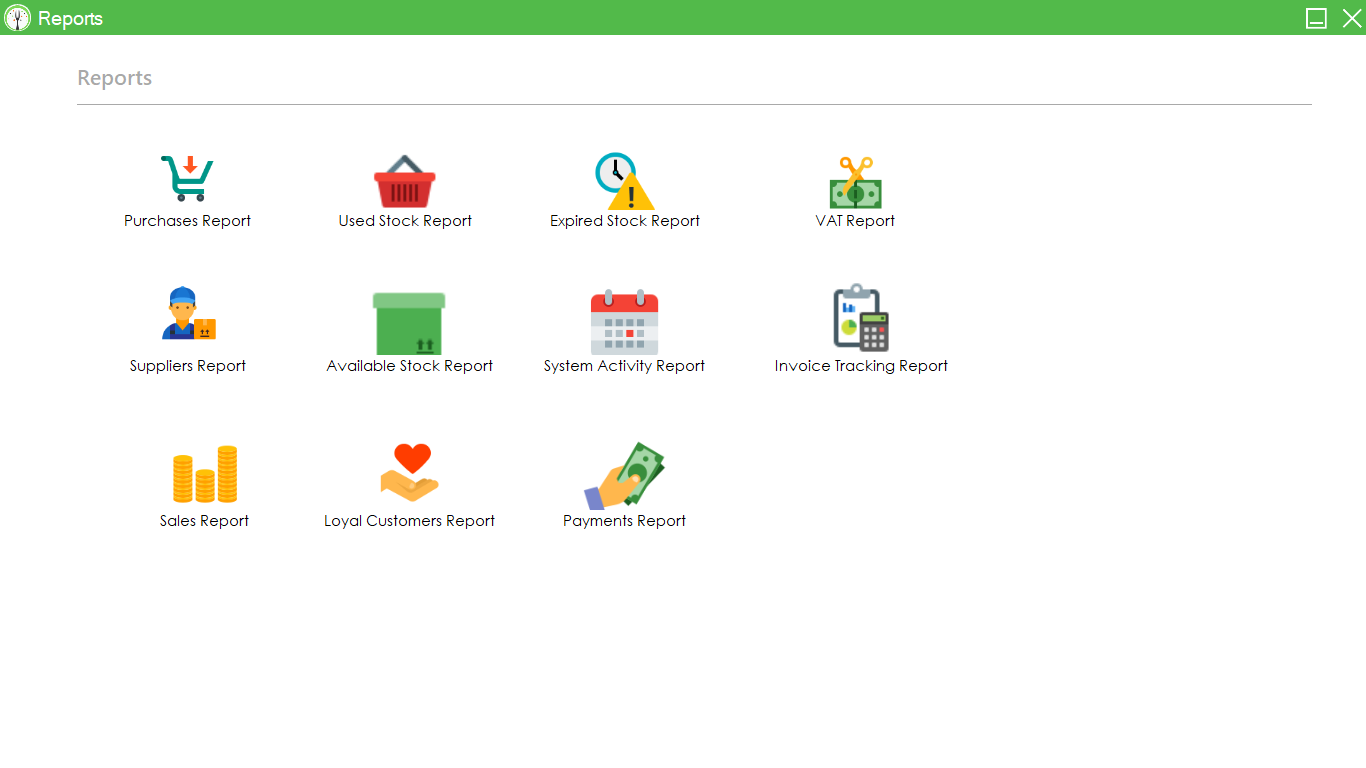Select the Reports title in the green bar
This screenshot has width=1366, height=768.
71,17
